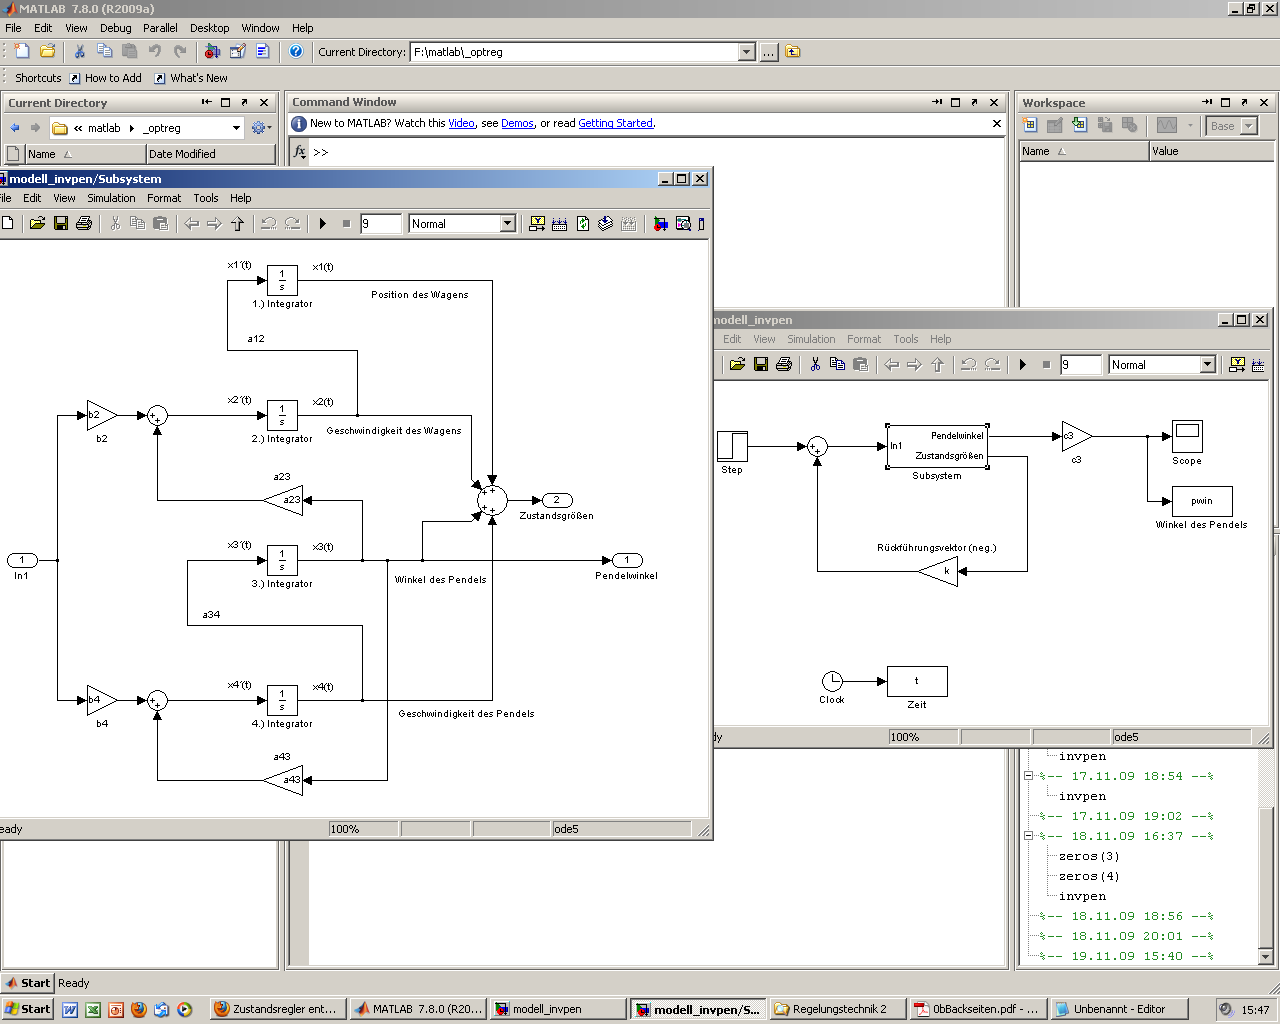Switch to Unbenannt - Editor taskbar item

pyautogui.click(x=1119, y=1009)
